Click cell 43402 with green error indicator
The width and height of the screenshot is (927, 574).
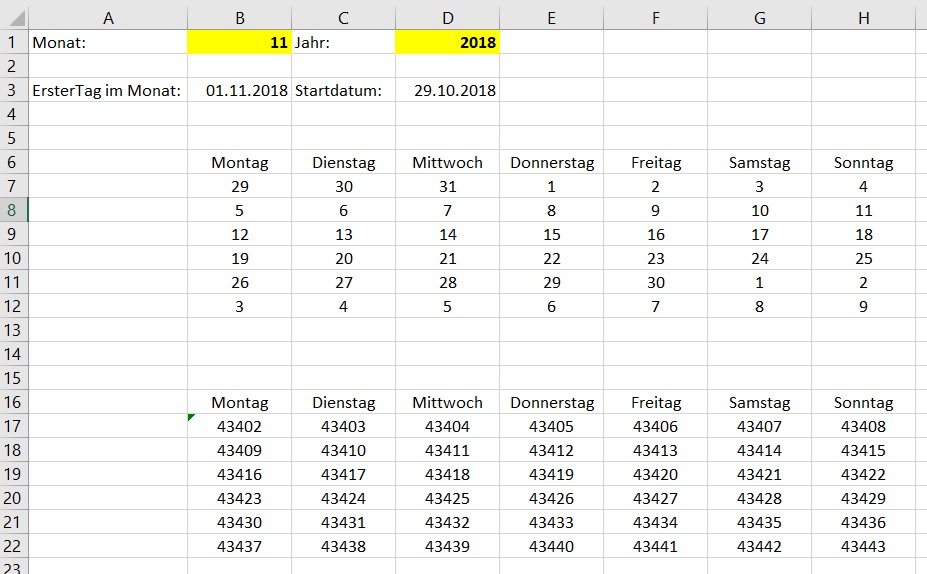239,426
